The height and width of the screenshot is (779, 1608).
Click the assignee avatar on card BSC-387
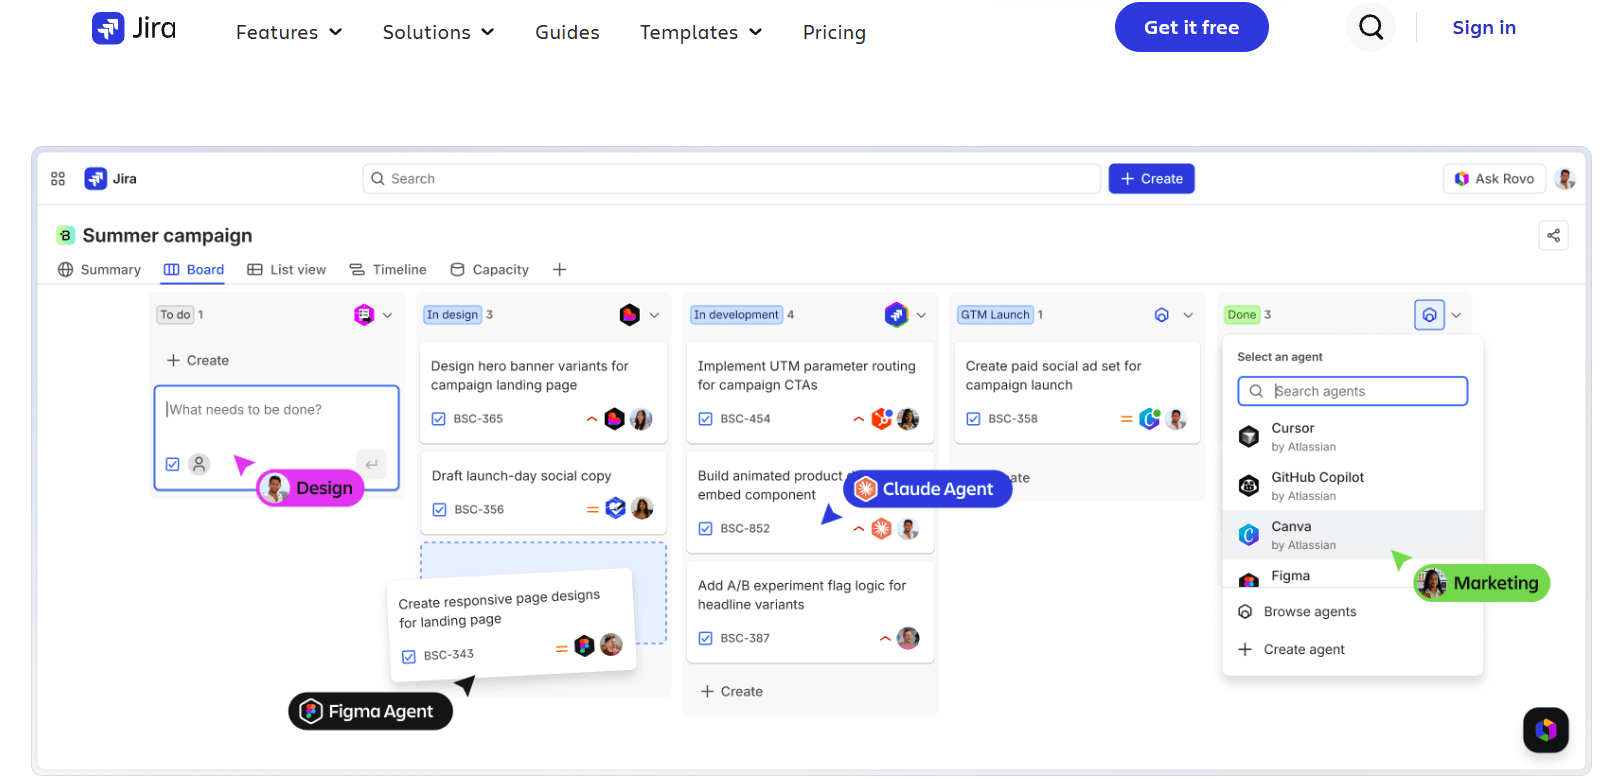[x=908, y=638]
